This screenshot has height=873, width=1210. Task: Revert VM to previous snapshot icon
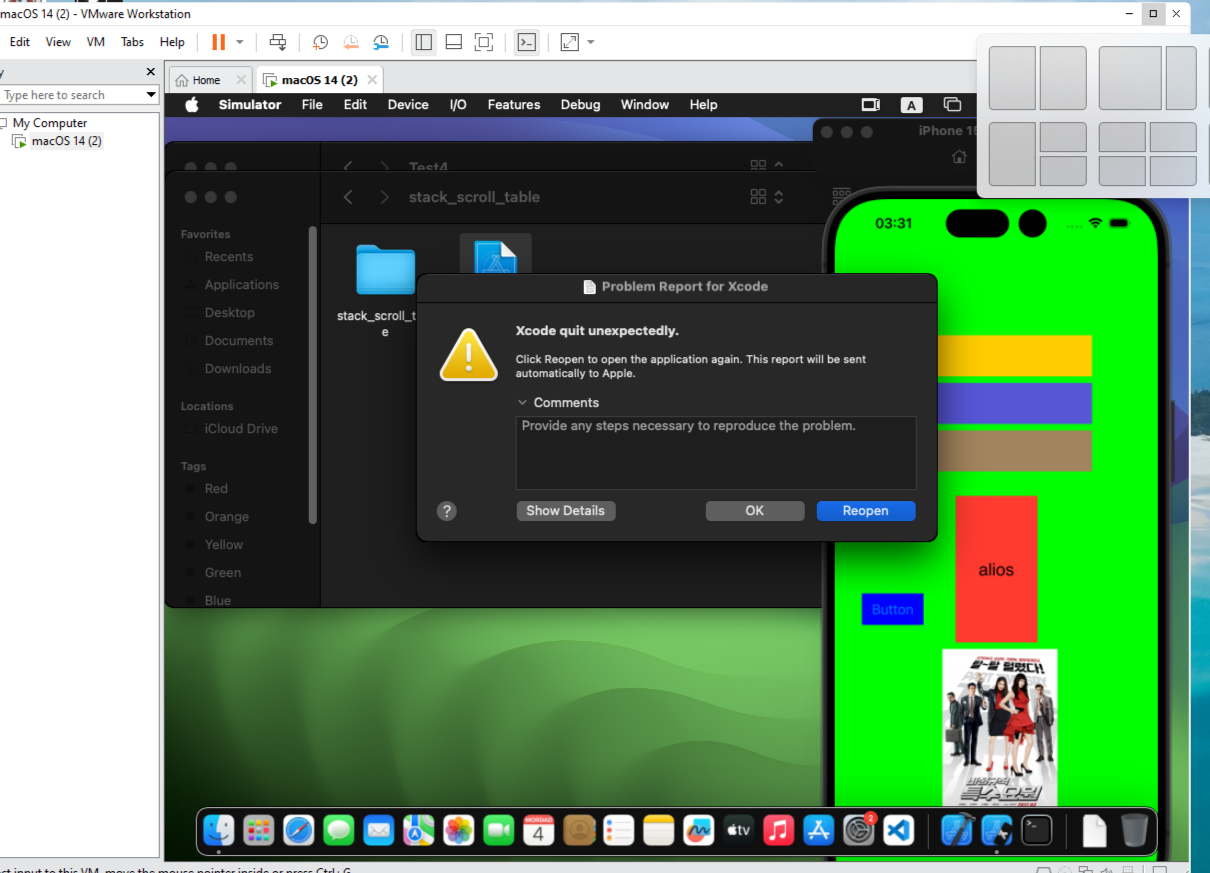351,42
